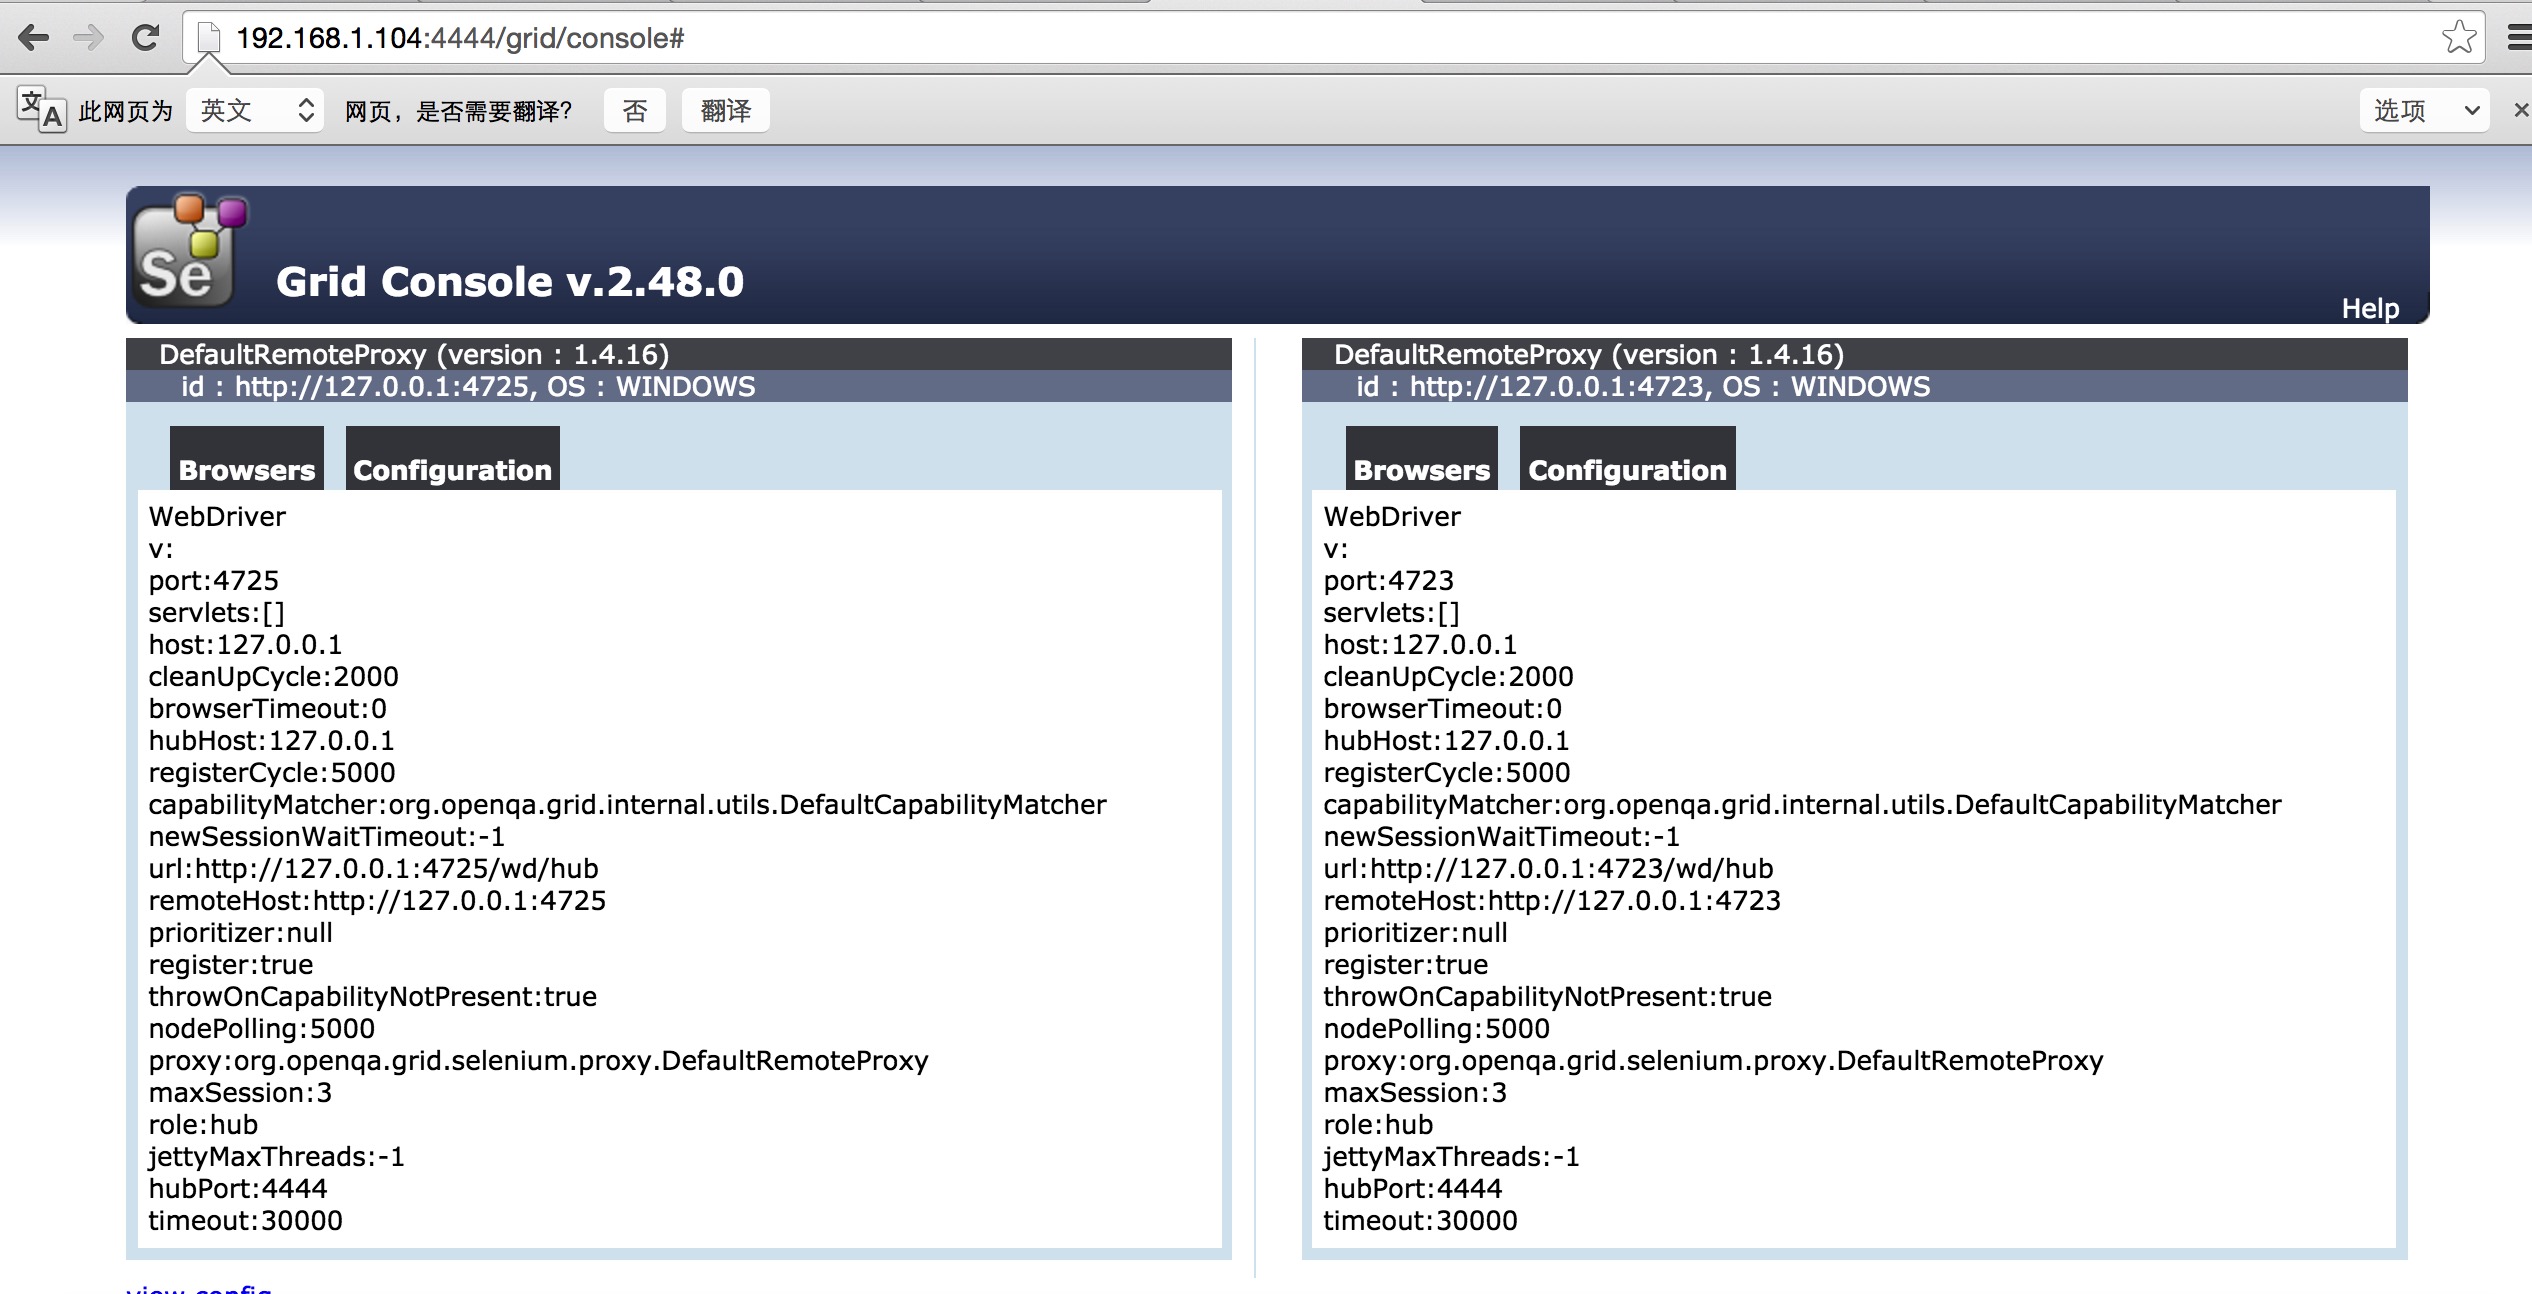Switch to Browsers tab for node 4723
Screen dimensions: 2532x1294
[1422, 459]
